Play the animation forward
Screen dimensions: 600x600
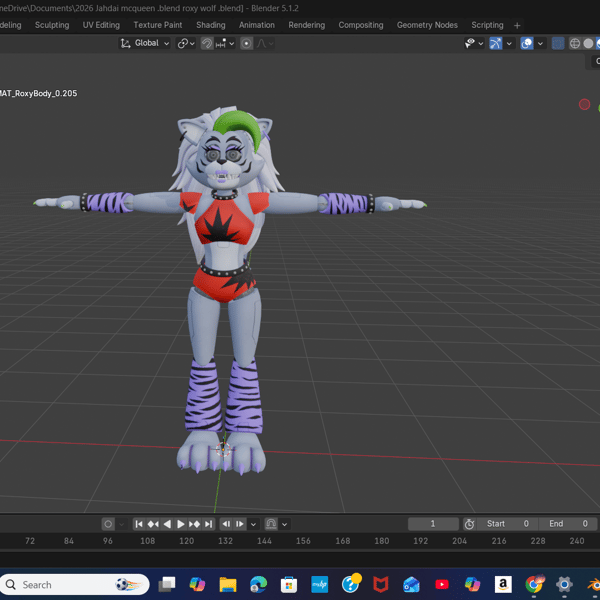coord(181,524)
